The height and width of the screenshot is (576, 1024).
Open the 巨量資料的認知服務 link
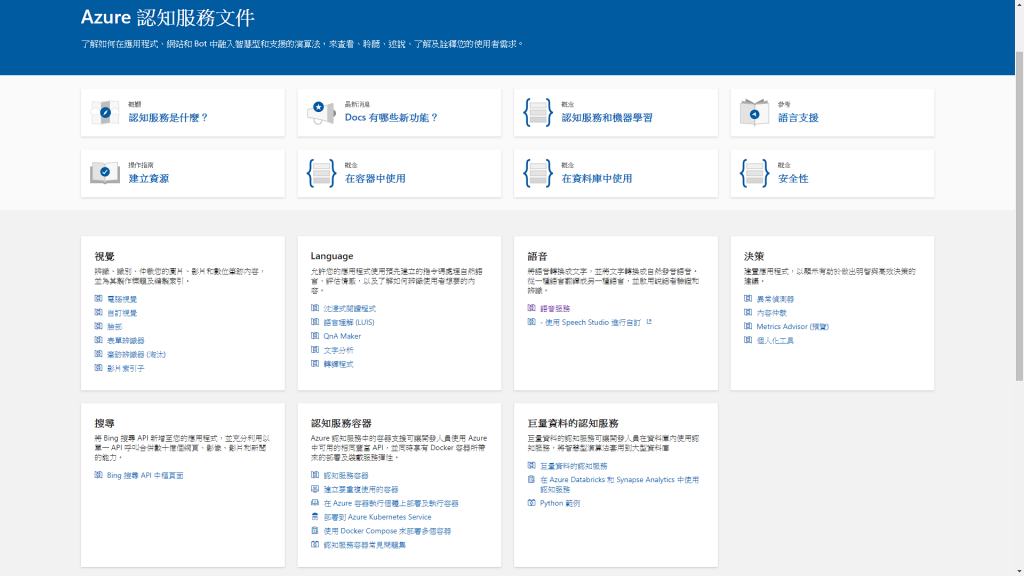(573, 466)
